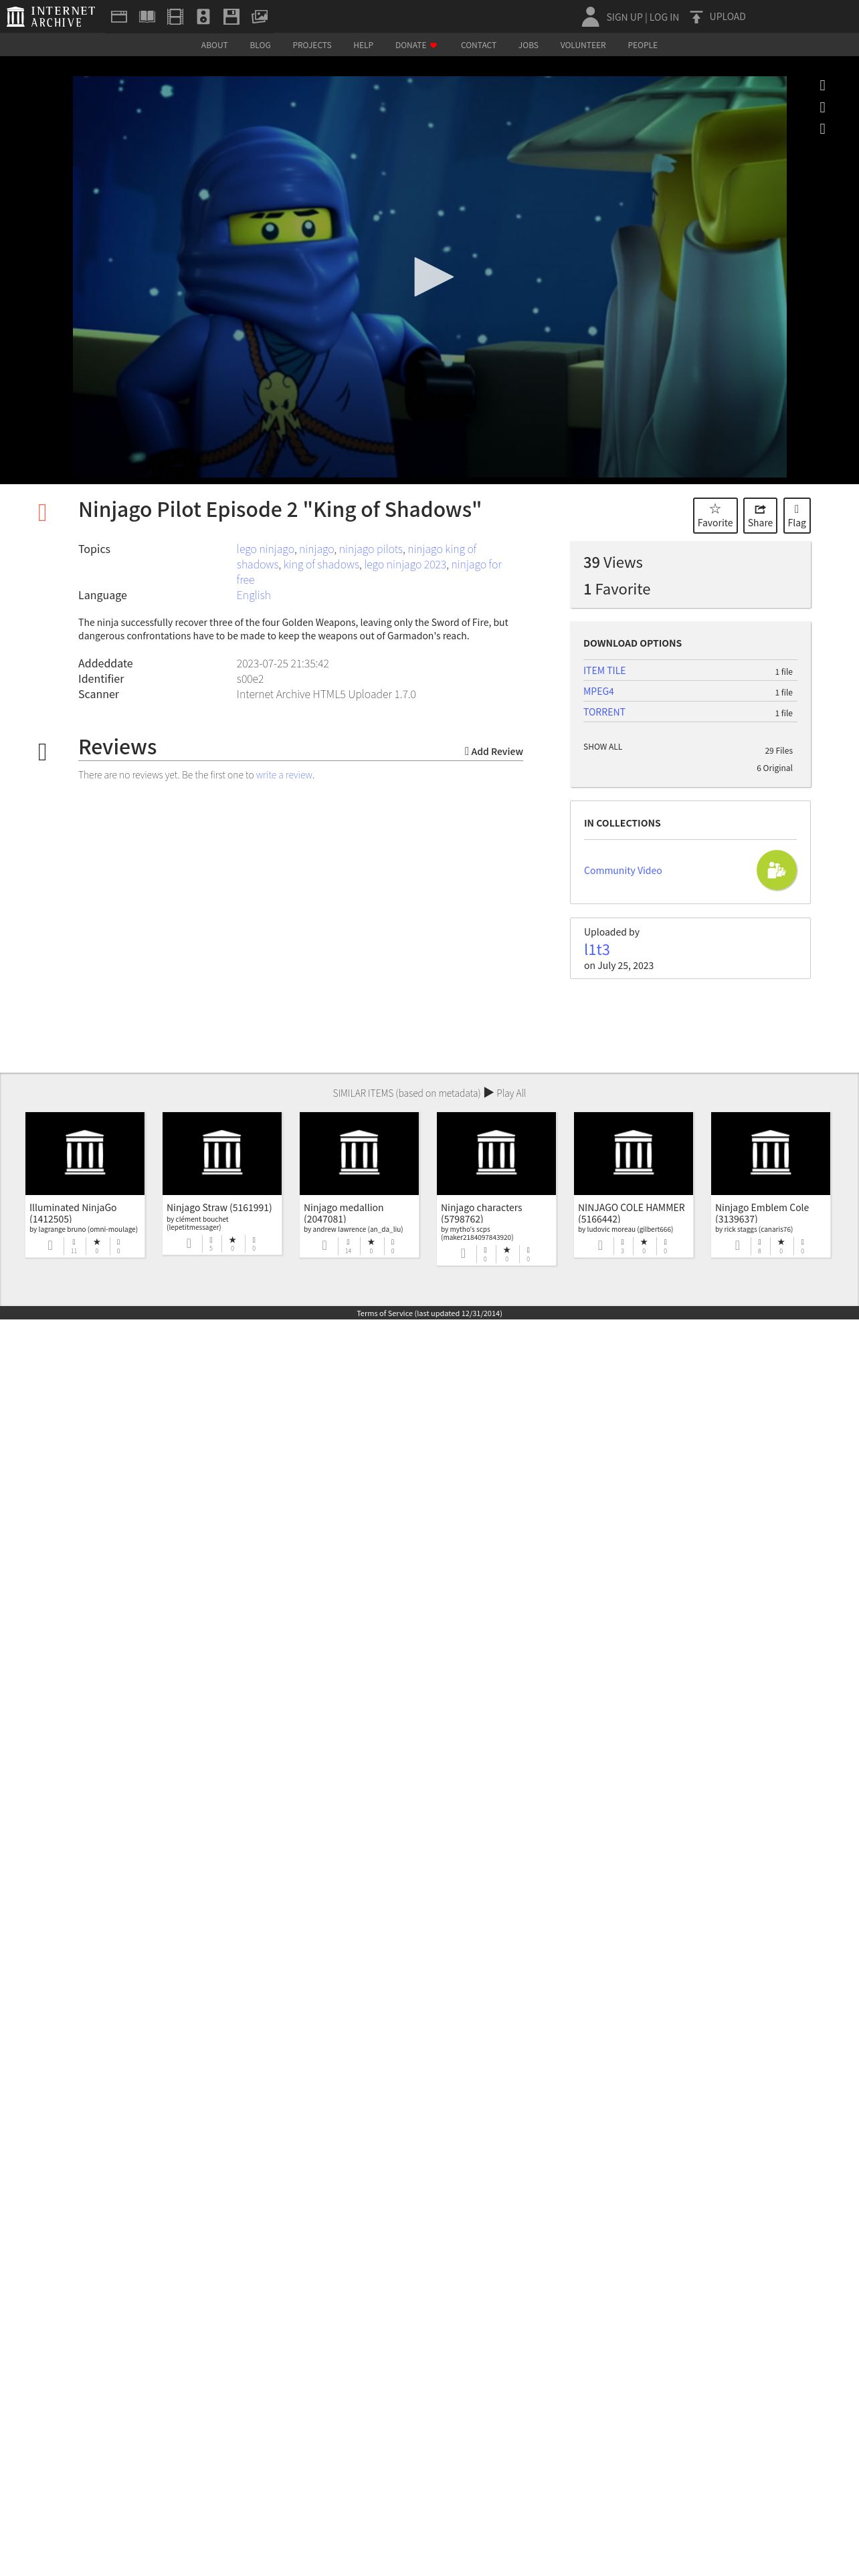Click the identifier value 's00e2'
Screen dimensions: 859x2576
click(250, 679)
